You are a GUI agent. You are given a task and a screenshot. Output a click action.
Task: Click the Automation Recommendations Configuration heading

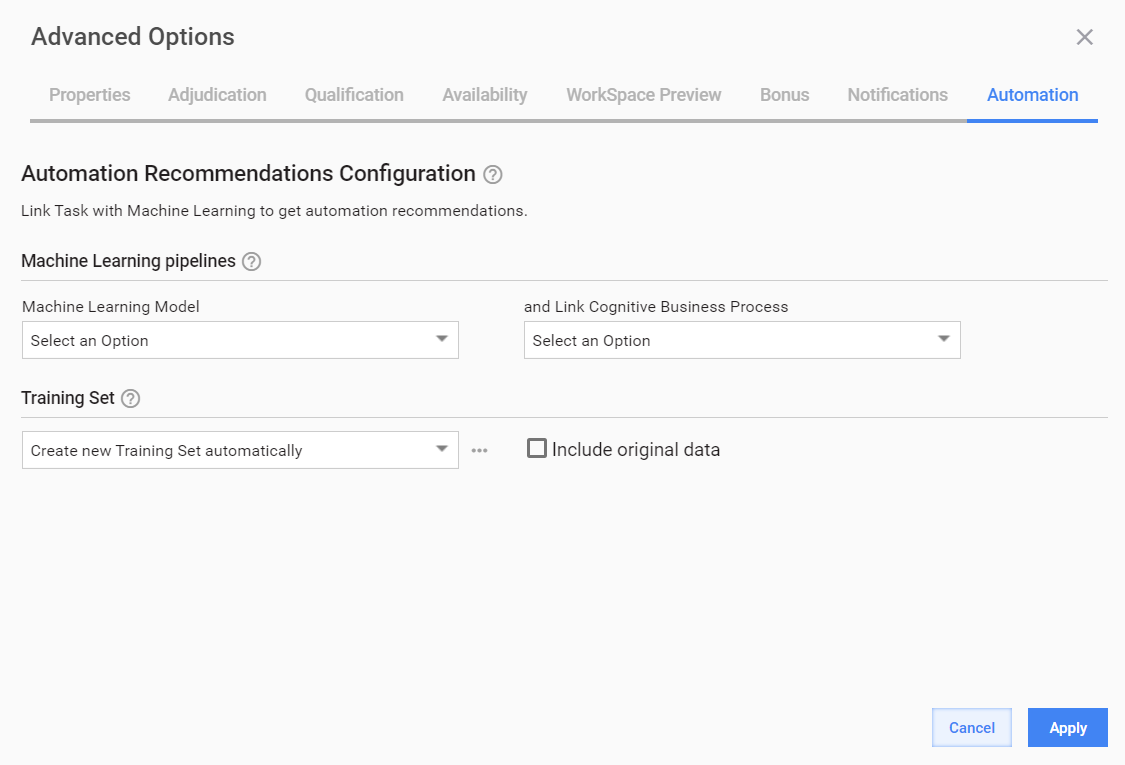click(x=248, y=174)
